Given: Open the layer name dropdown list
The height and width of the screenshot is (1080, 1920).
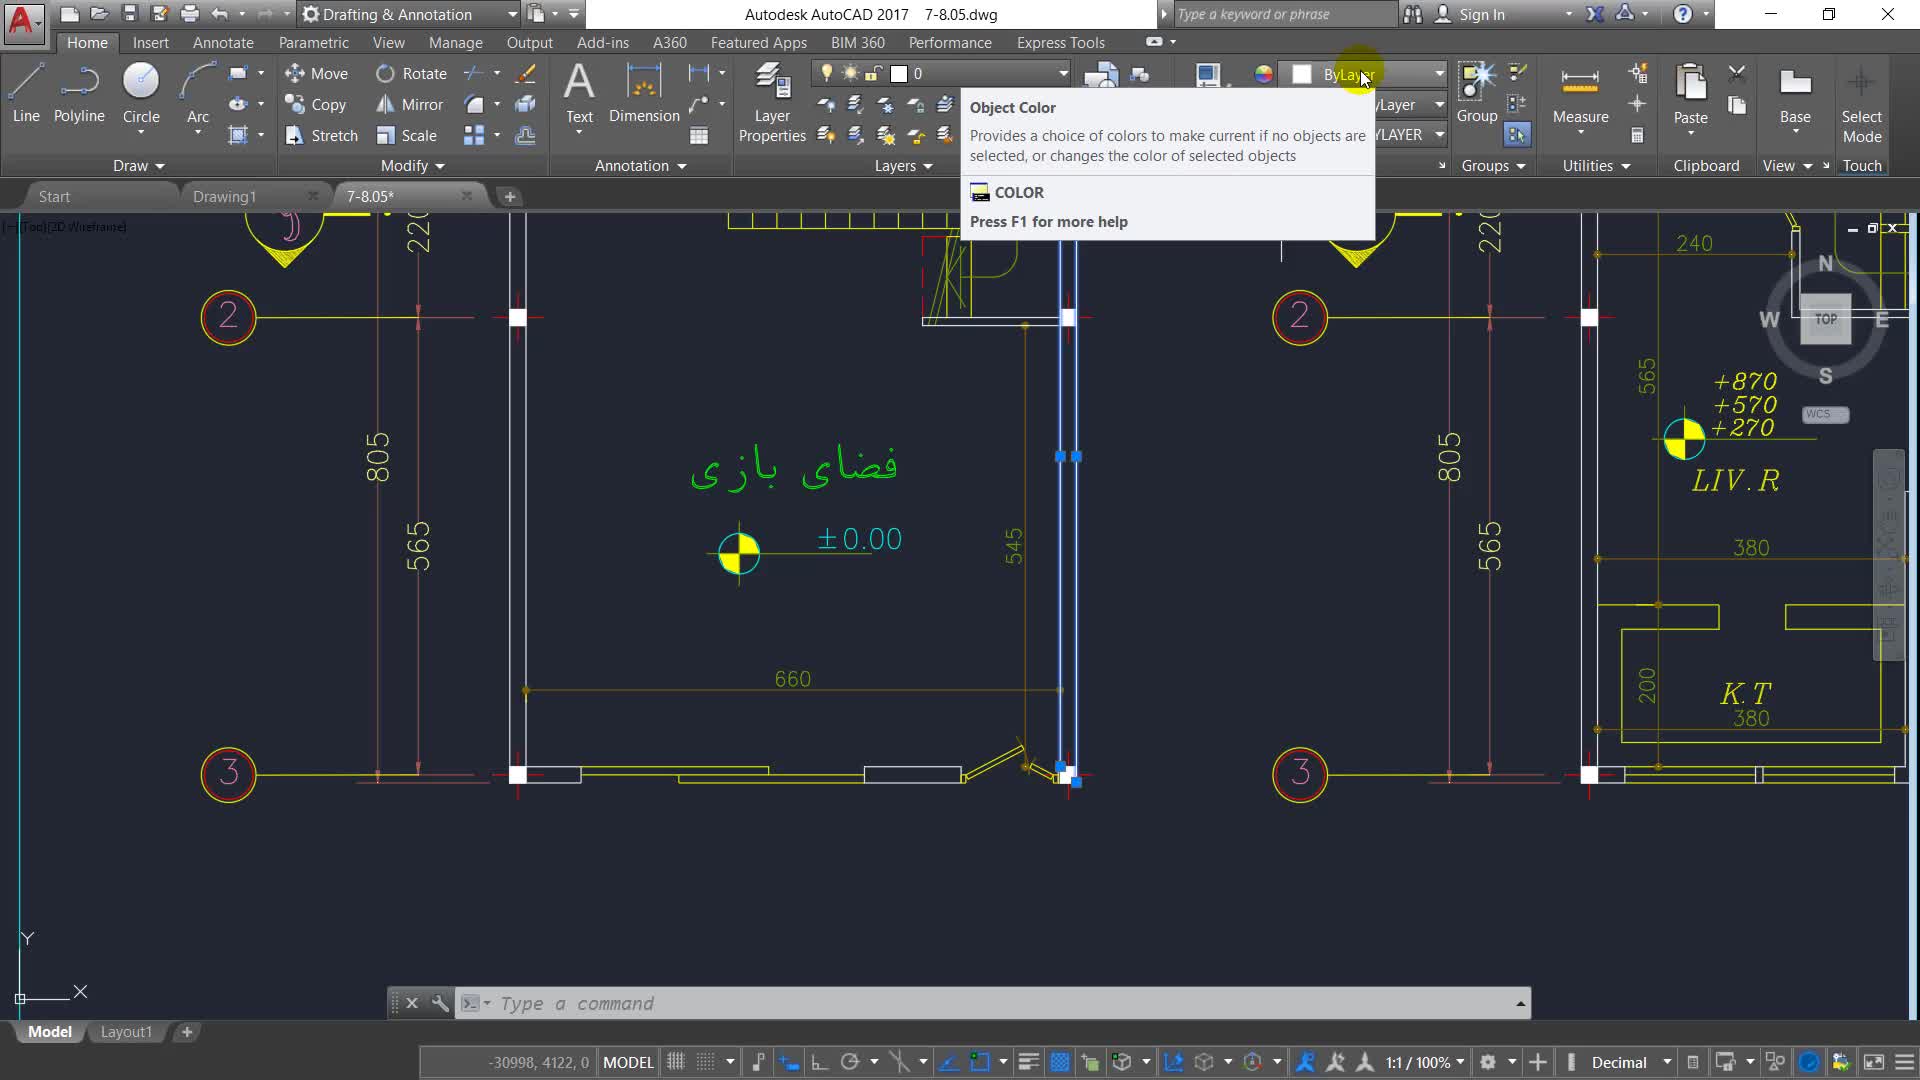Looking at the screenshot, I should coord(1063,73).
